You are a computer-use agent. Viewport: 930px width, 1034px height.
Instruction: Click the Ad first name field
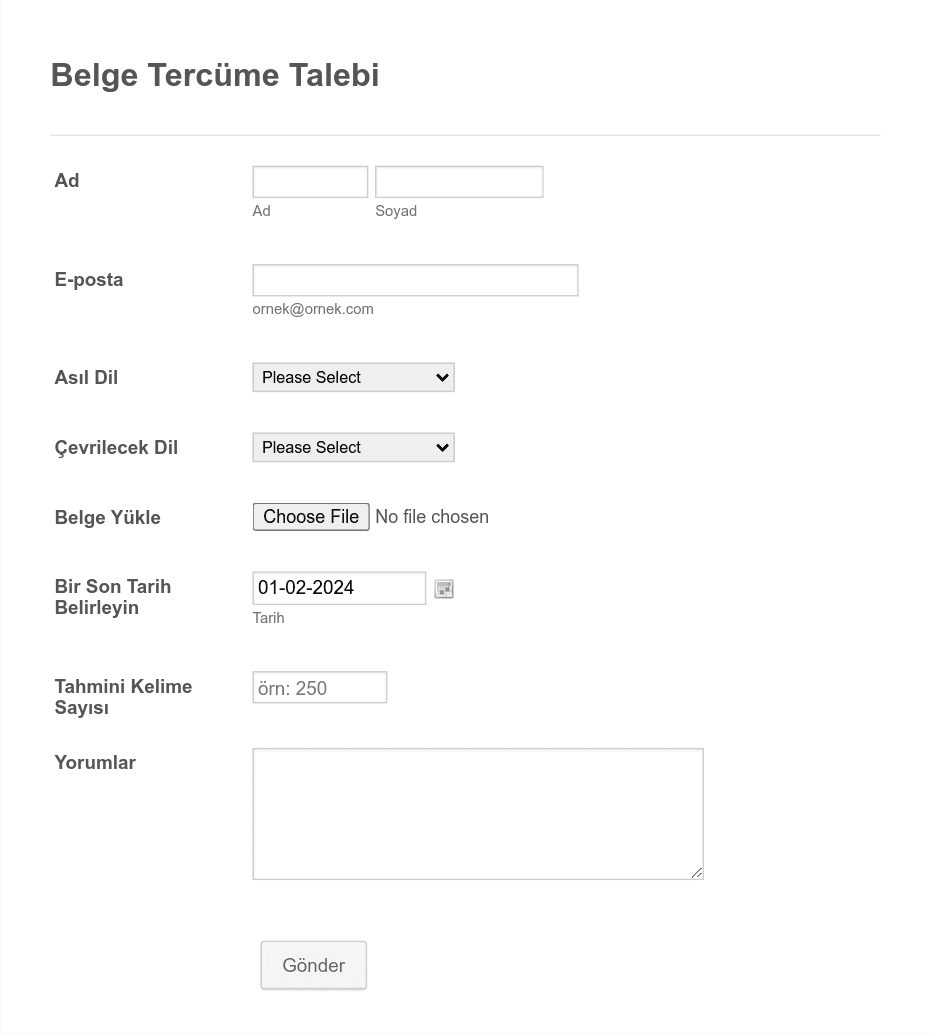click(310, 182)
